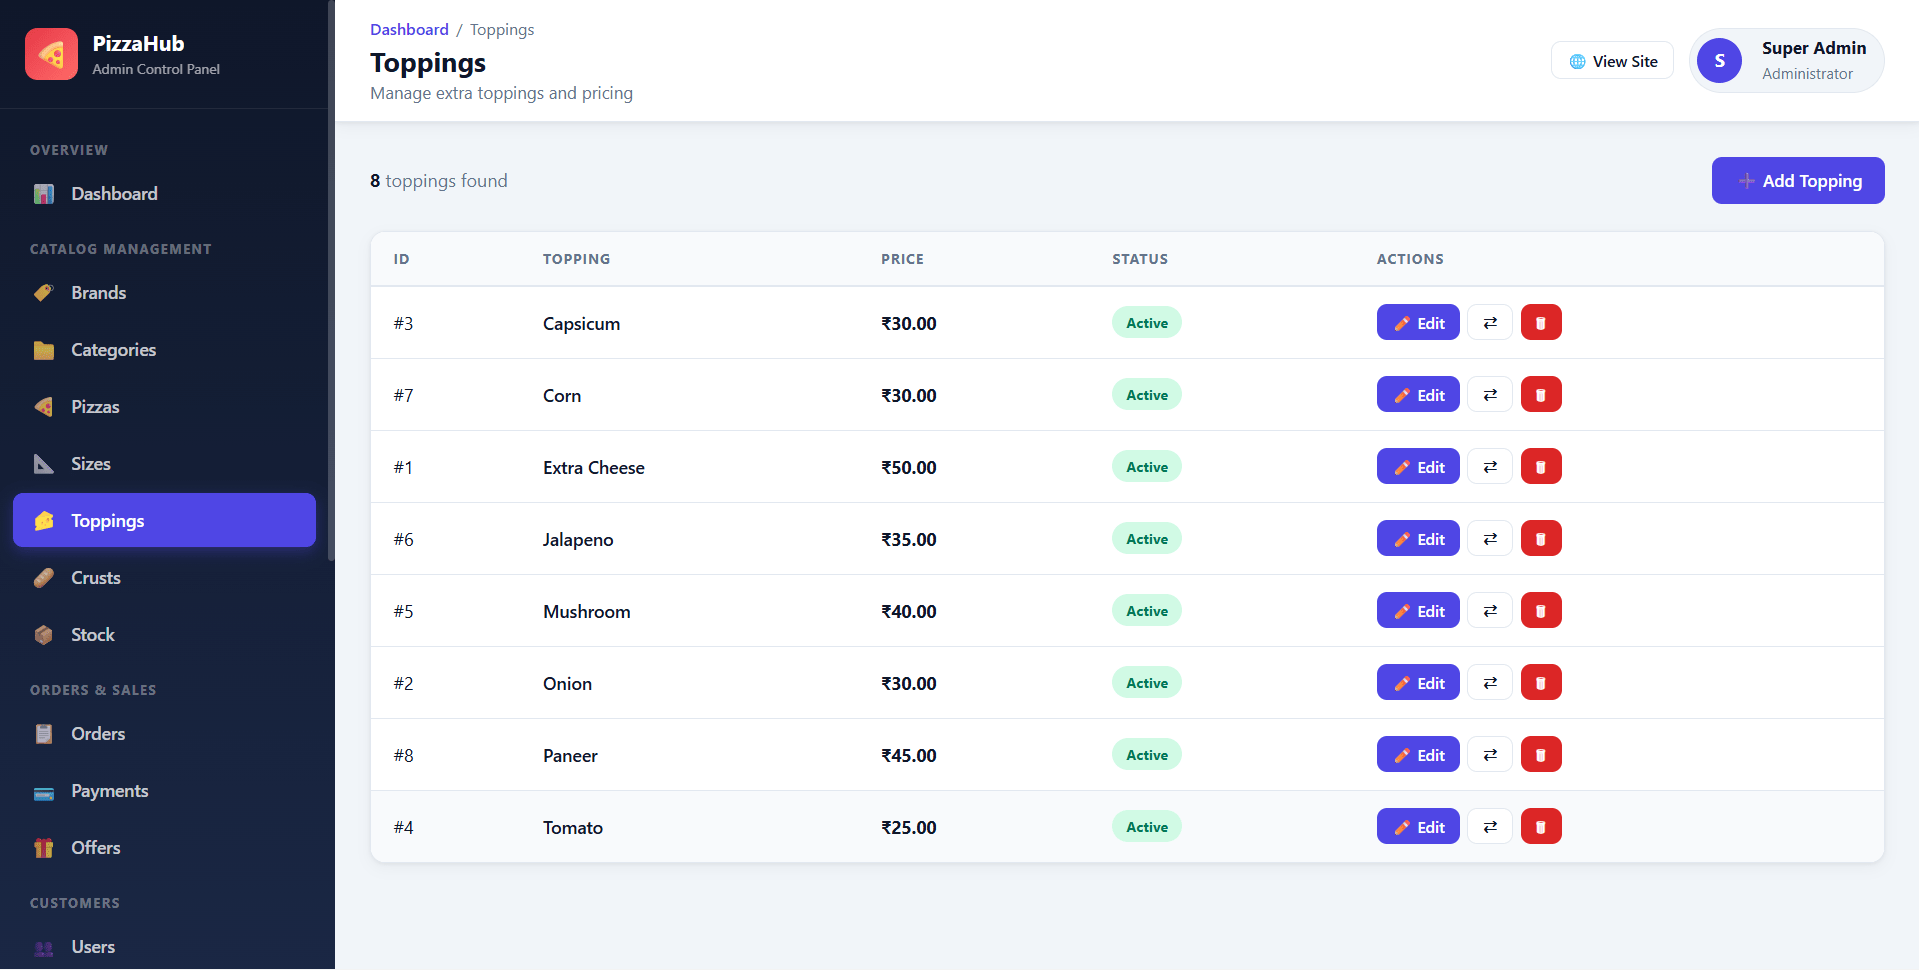The height and width of the screenshot is (970, 1919).
Task: Click the globe View Site button
Action: [x=1612, y=61]
